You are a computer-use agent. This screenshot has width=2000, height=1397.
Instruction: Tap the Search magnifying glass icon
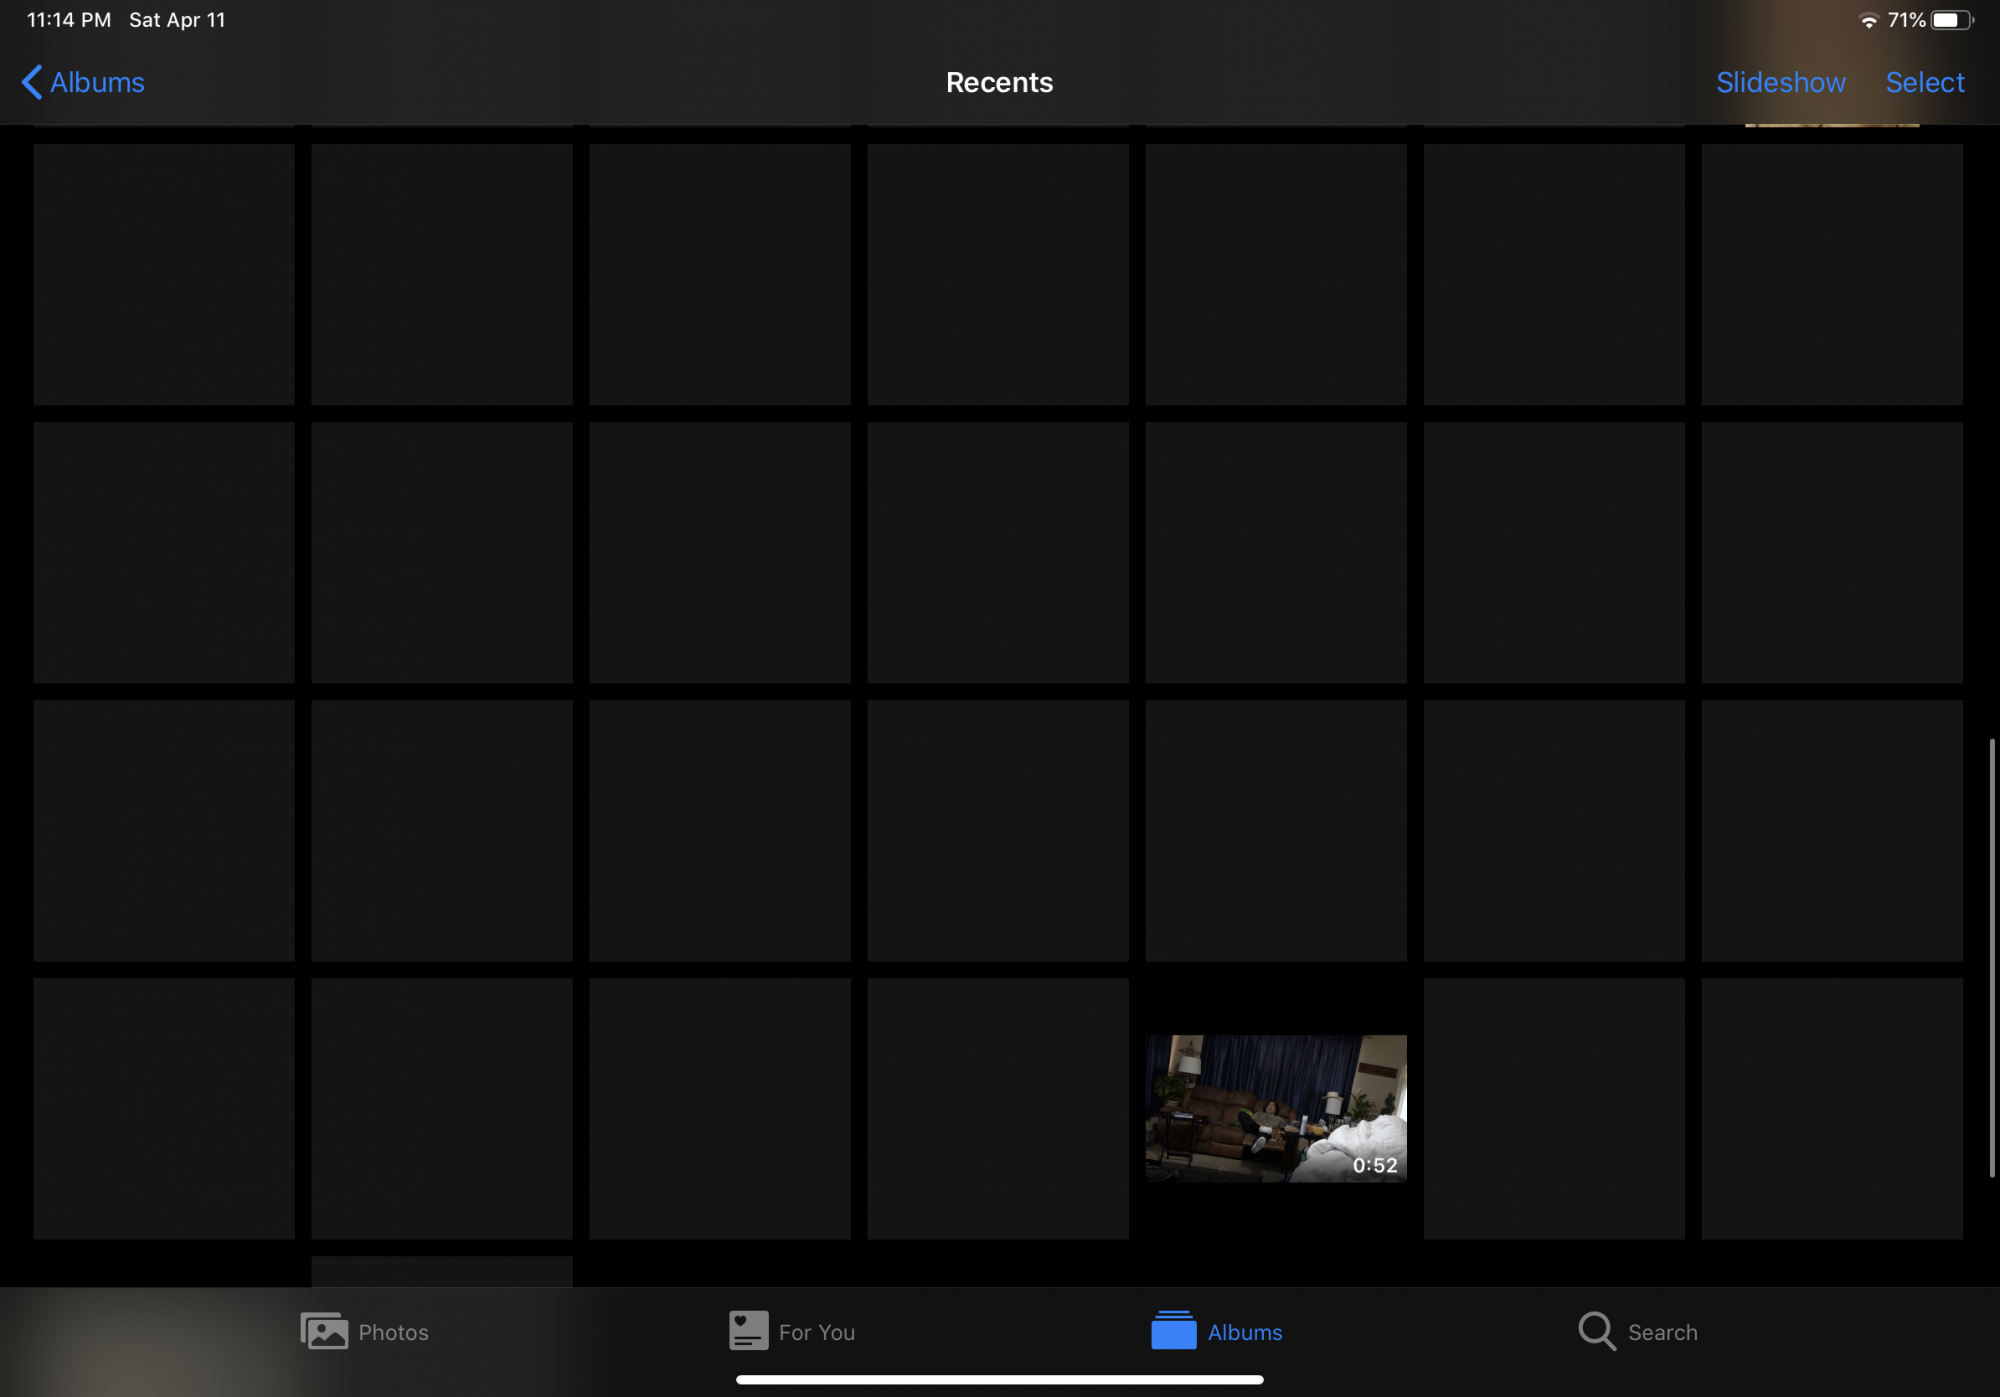[x=1596, y=1331]
